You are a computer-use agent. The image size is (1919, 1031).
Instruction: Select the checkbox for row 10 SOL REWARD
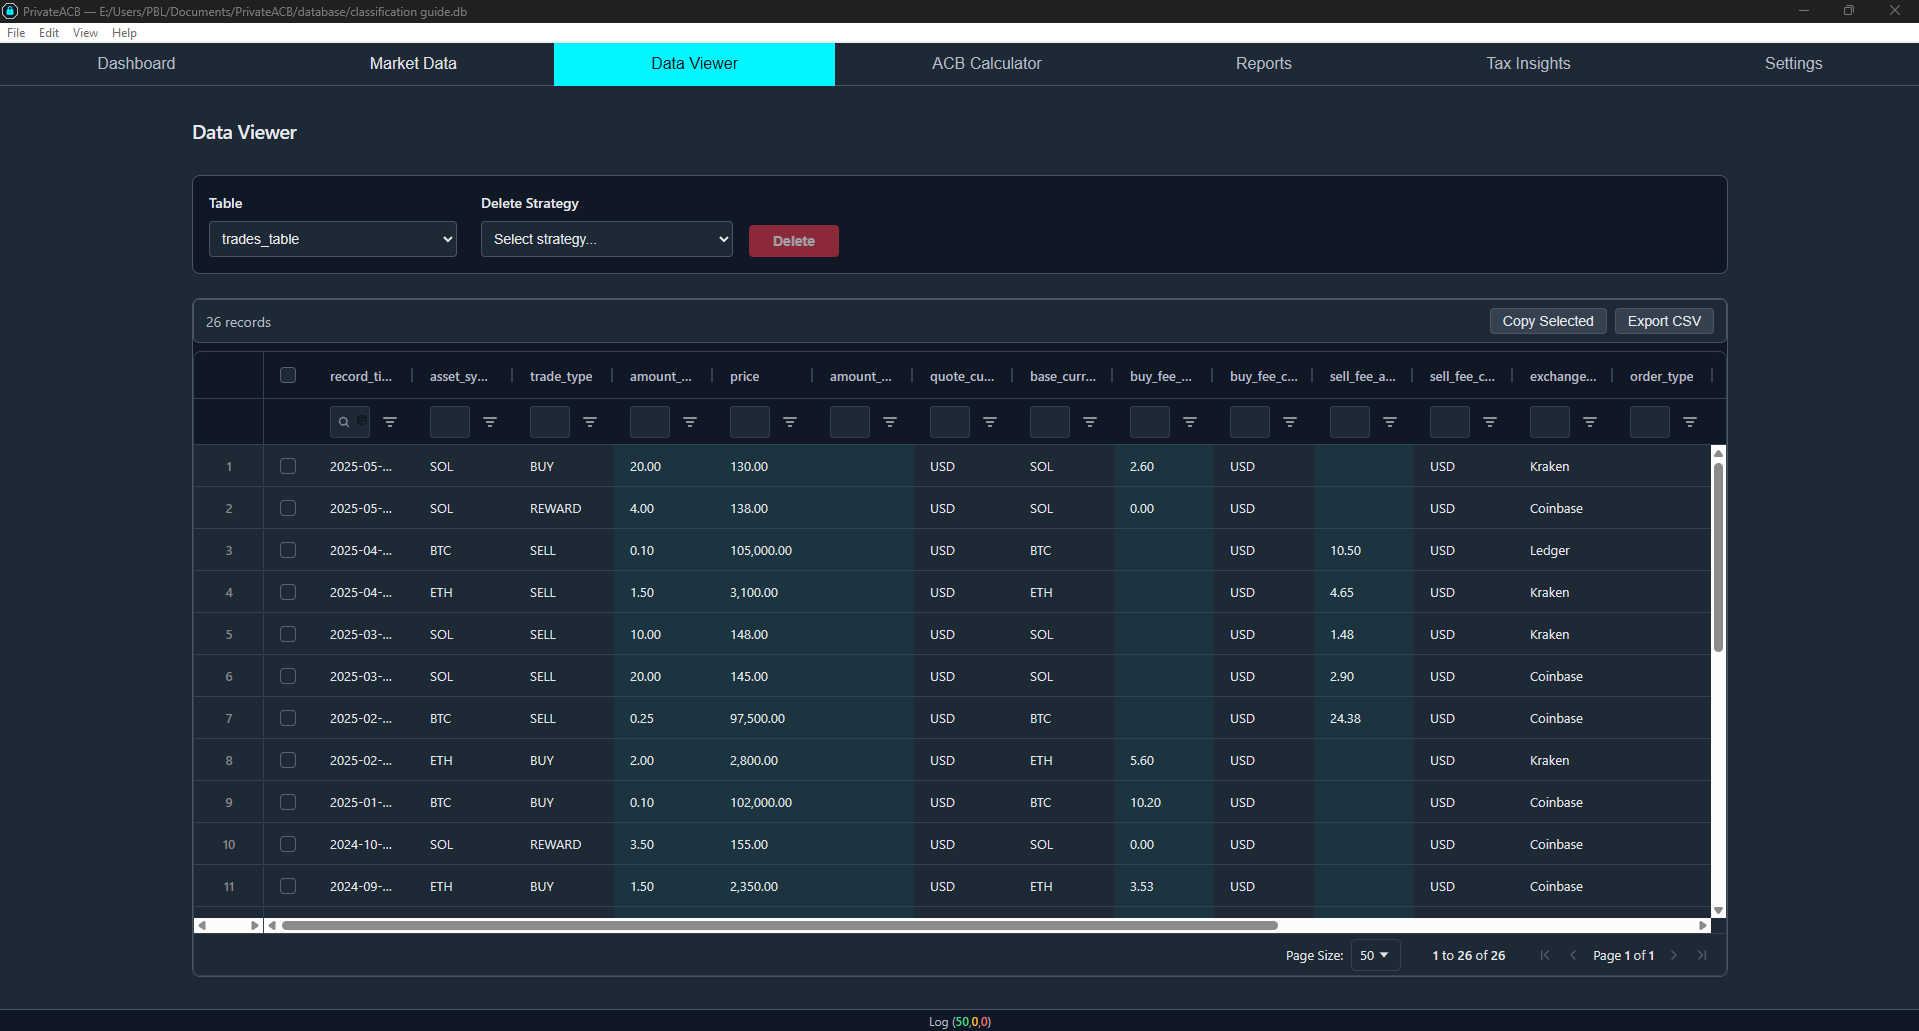[288, 844]
